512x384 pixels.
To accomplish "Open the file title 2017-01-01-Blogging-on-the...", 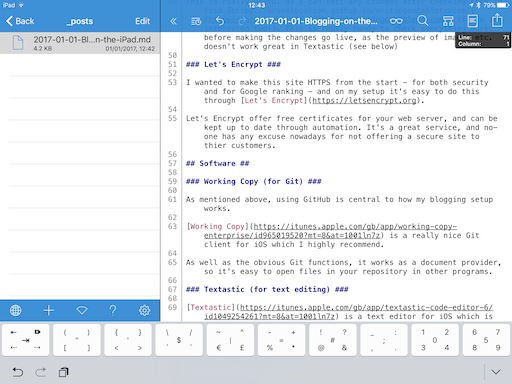I will point(316,21).
